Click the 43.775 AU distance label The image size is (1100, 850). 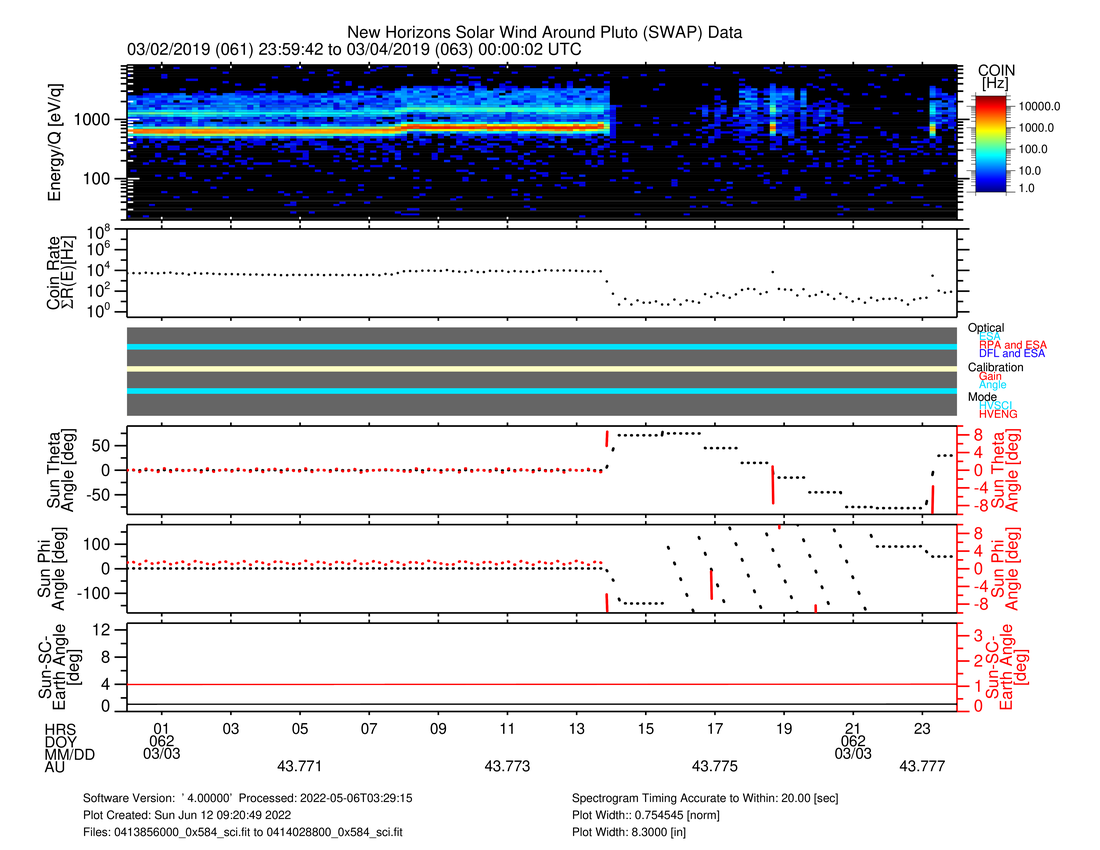point(715,766)
